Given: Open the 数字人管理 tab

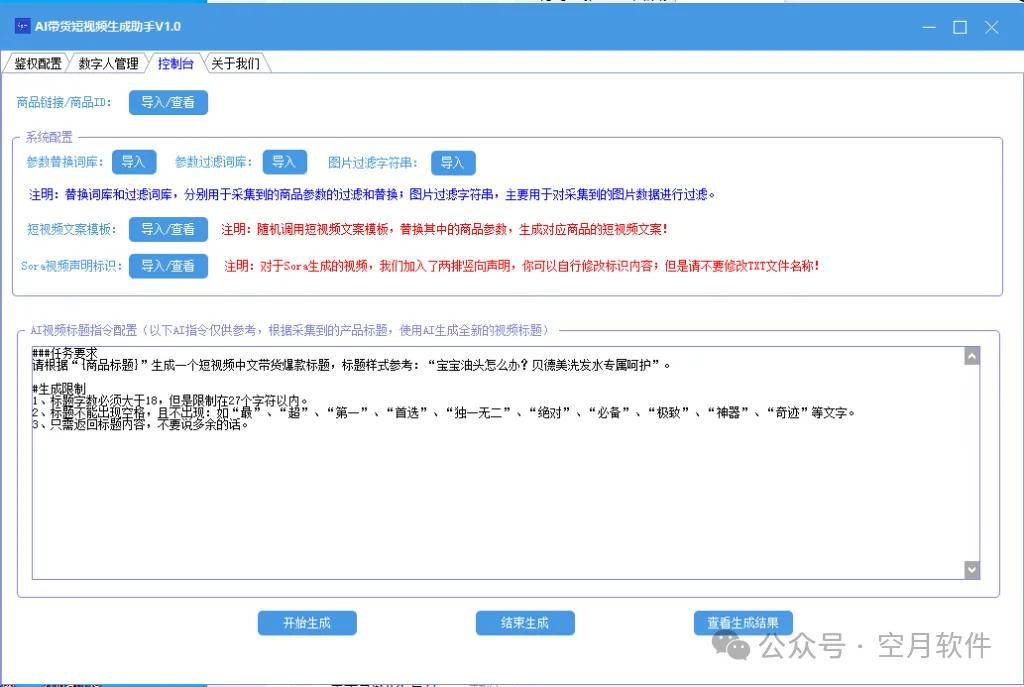Looking at the screenshot, I should [108, 64].
